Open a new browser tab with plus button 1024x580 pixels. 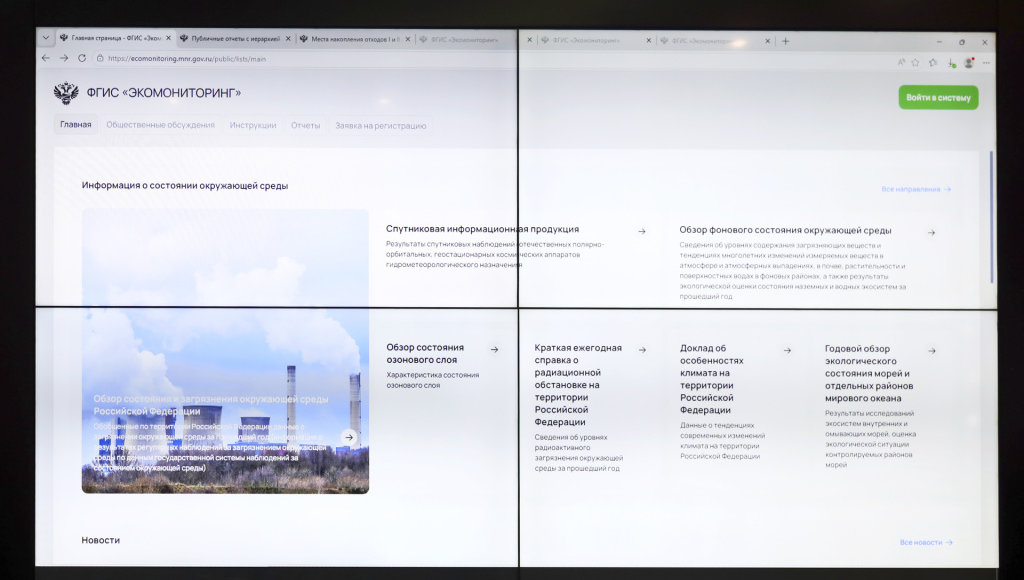point(785,41)
